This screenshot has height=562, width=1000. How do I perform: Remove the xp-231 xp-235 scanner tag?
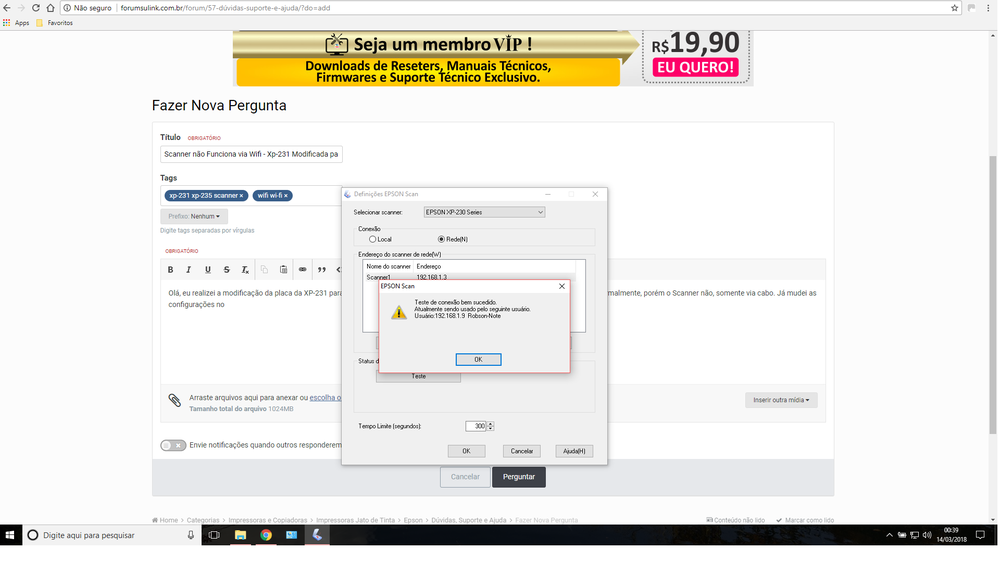click(x=241, y=196)
